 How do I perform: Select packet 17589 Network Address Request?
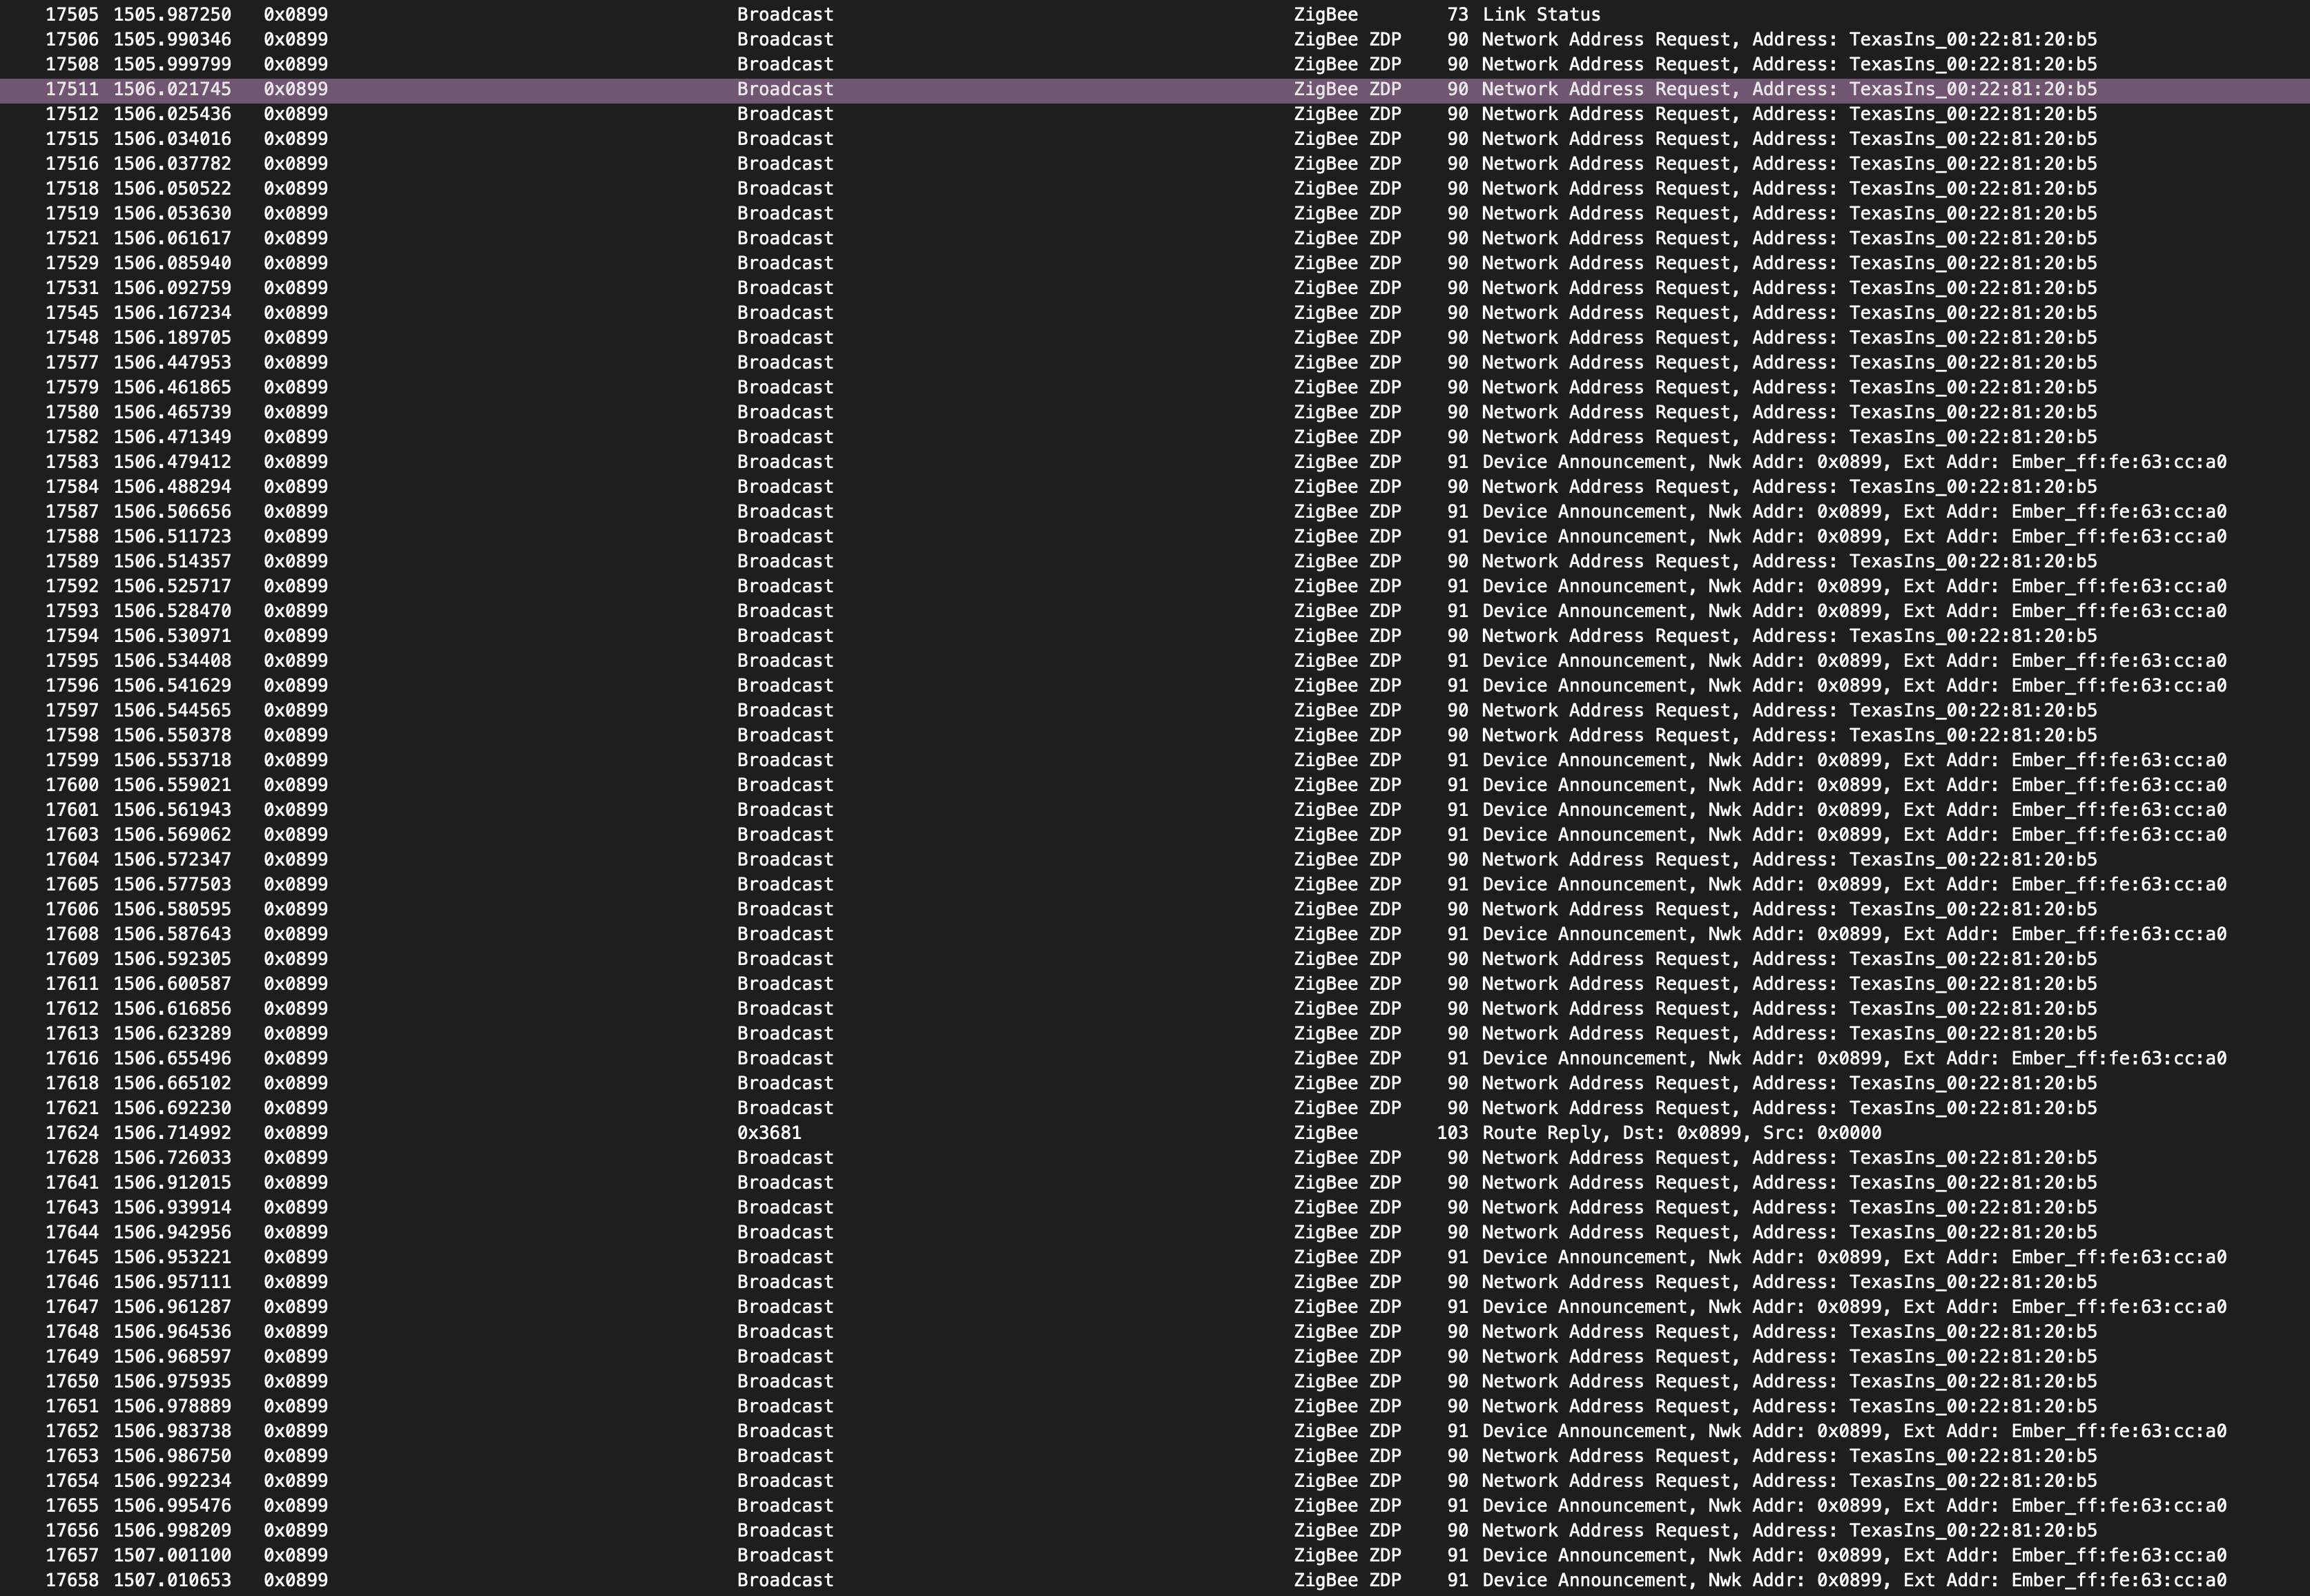click(x=1788, y=561)
